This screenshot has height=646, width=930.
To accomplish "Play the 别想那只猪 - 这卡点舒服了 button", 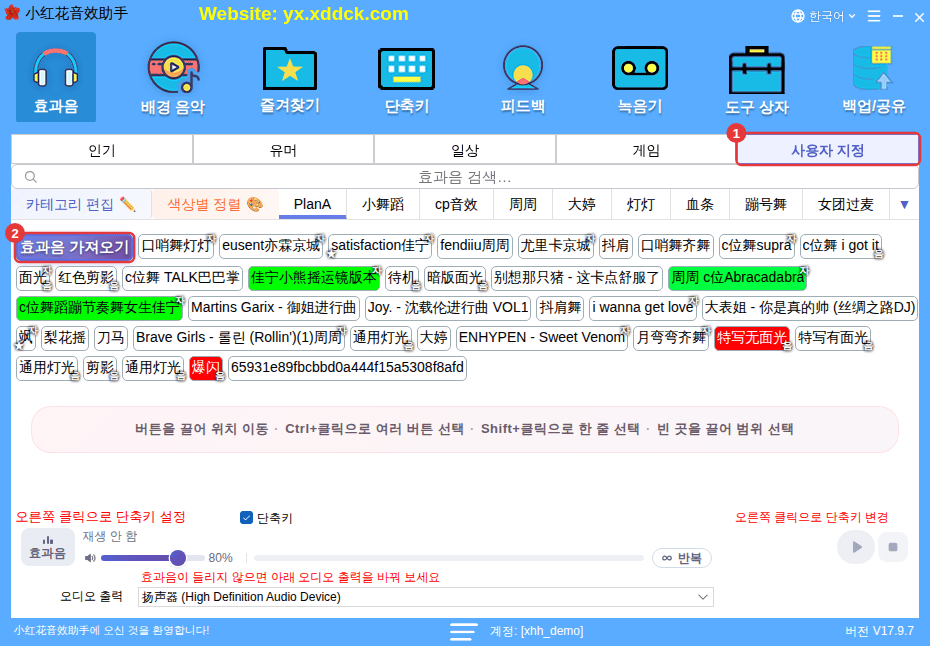I will point(577,278).
